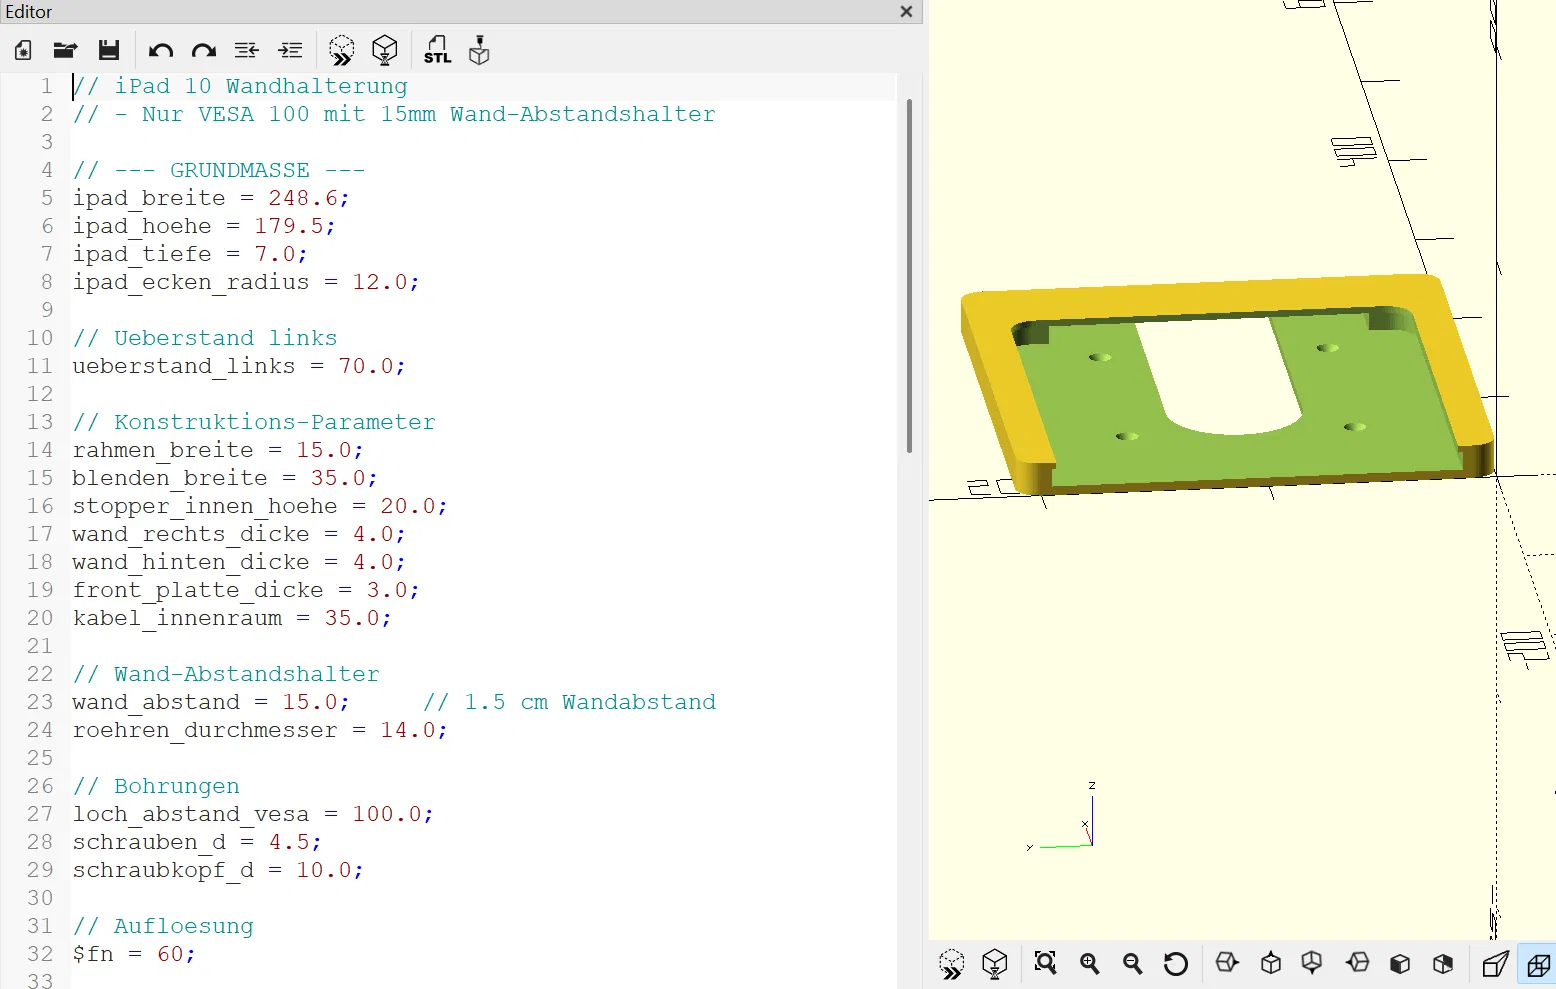
Task: Send the design to the 3D printer
Action: click(x=480, y=50)
